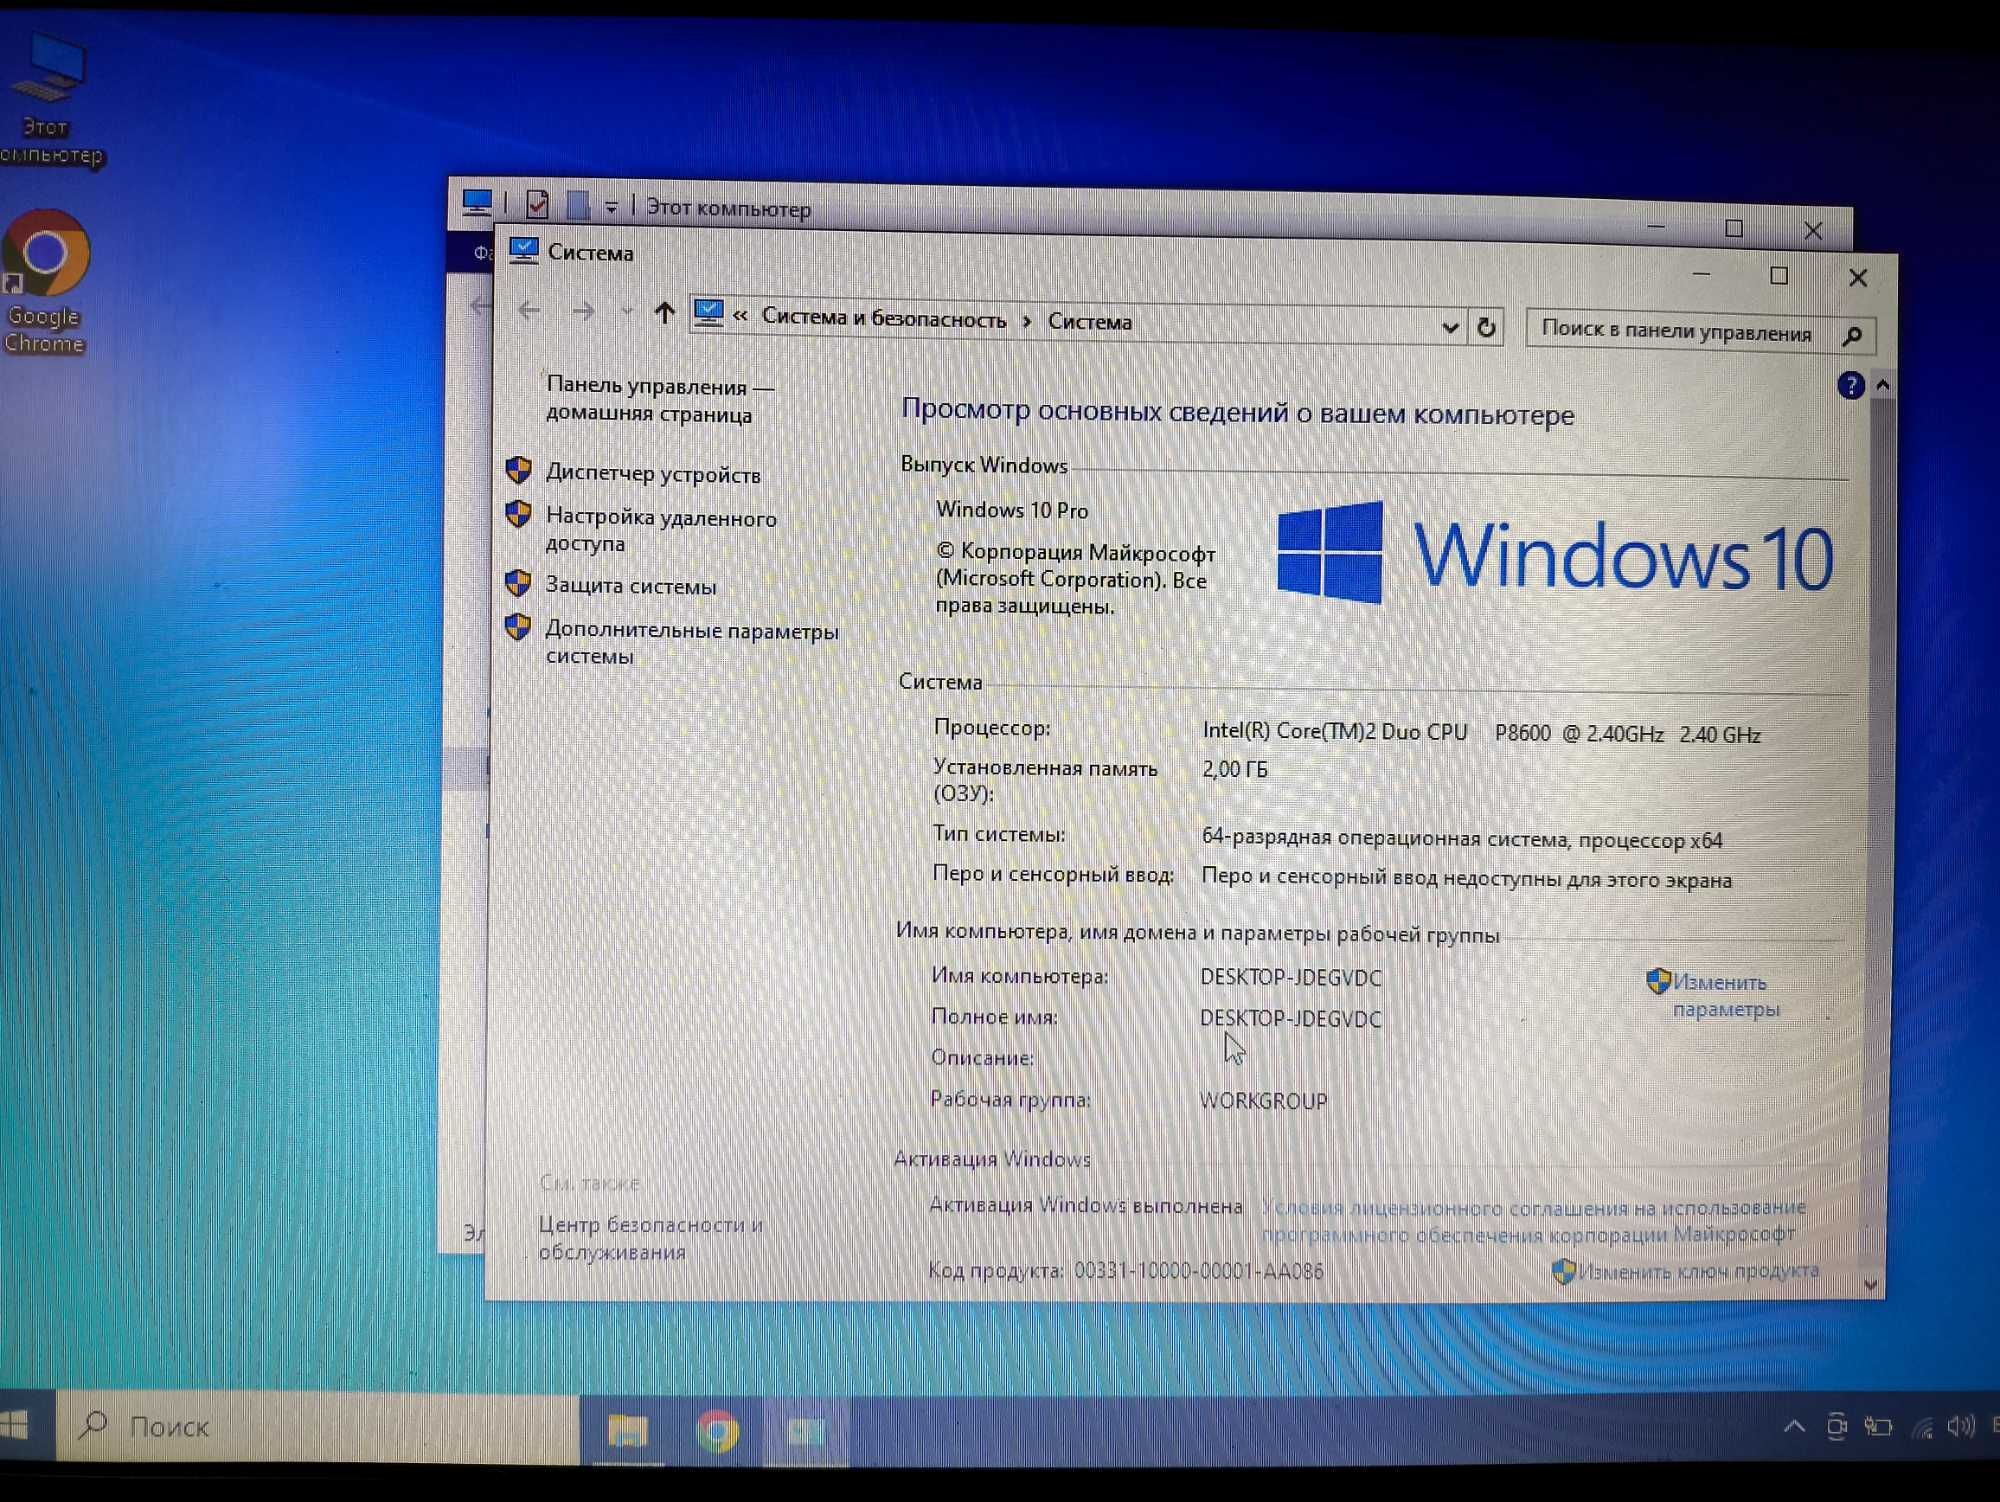Close the Этот компьютер window behind
This screenshot has height=1502, width=2000.
coord(1812,230)
